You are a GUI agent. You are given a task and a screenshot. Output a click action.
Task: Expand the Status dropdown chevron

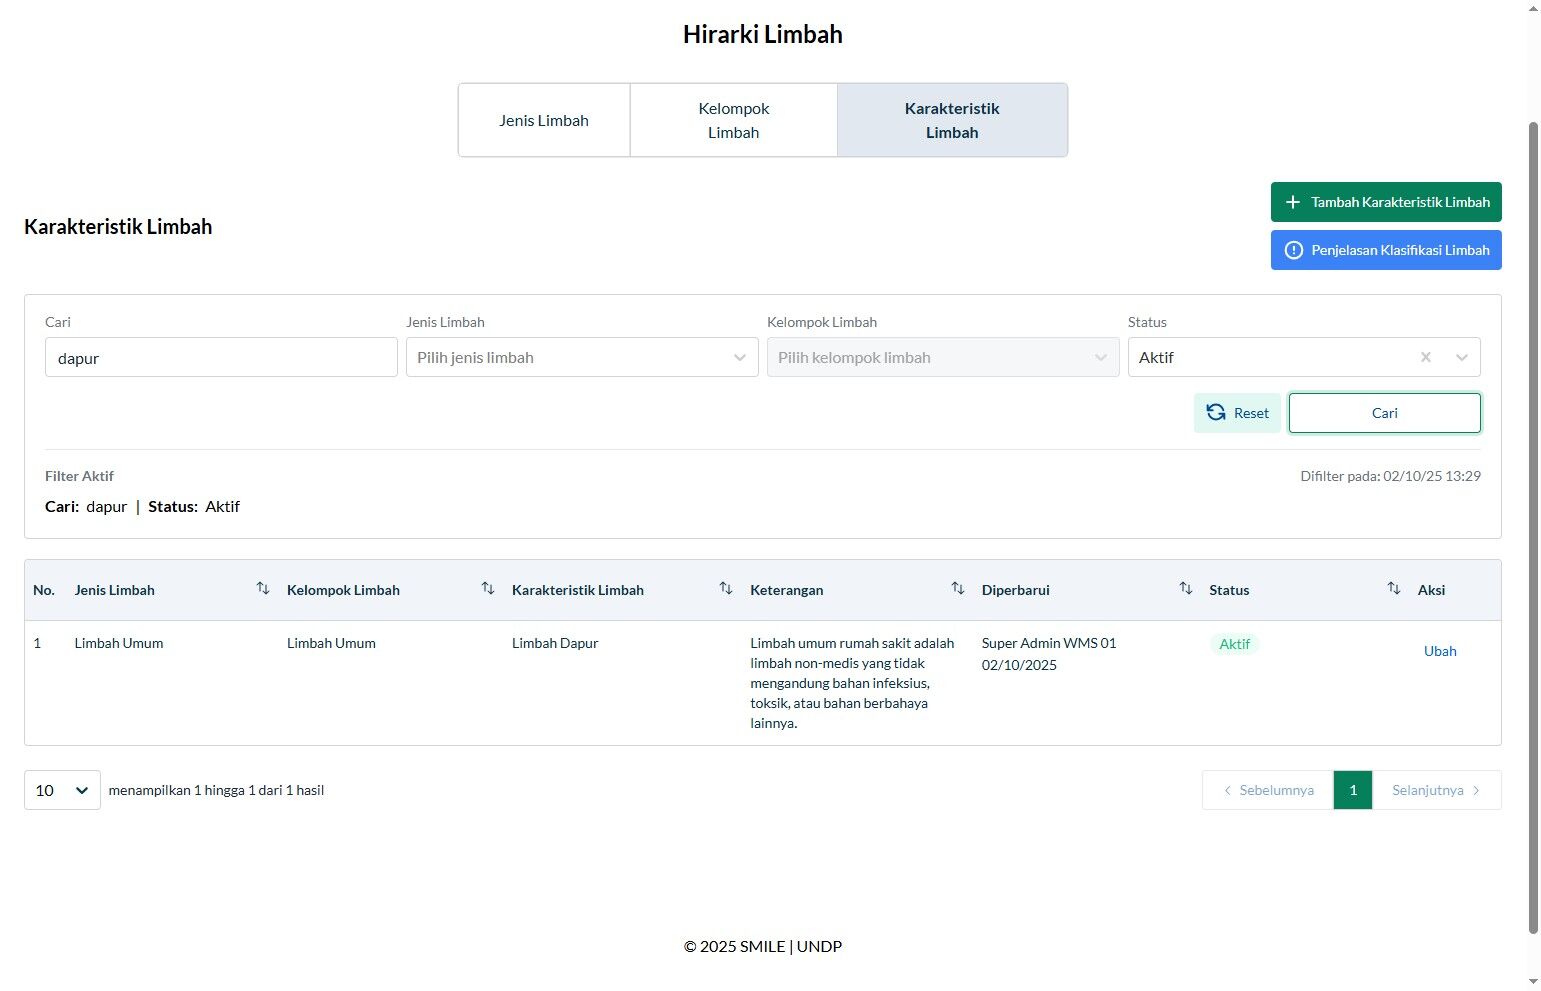(1462, 357)
